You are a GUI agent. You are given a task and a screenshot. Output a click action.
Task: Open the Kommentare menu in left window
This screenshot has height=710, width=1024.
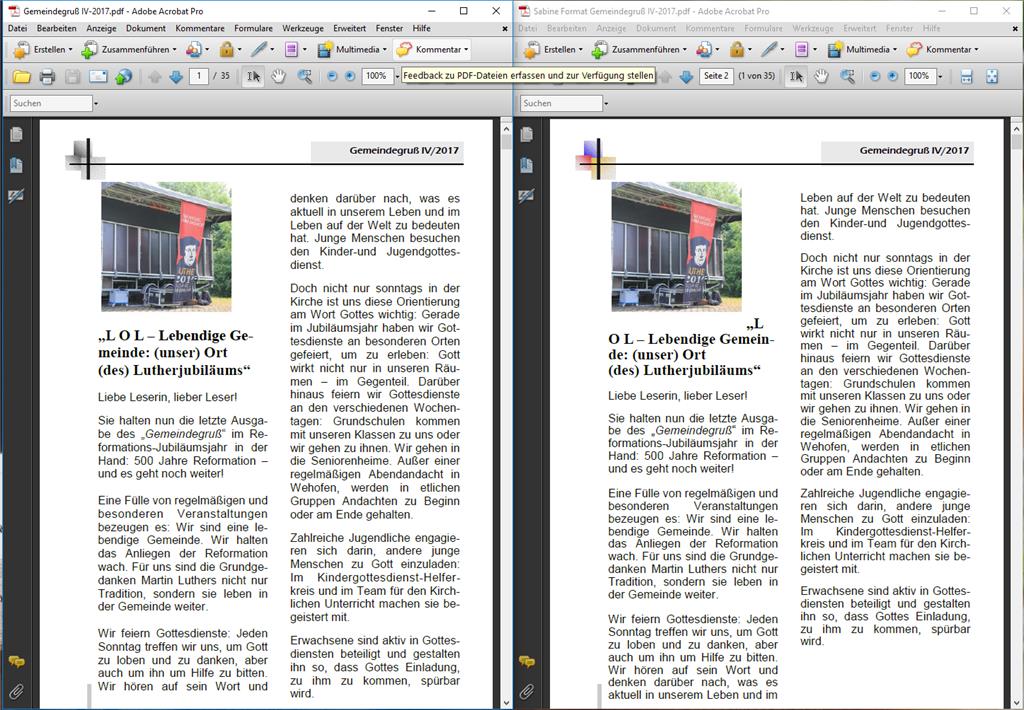(x=200, y=28)
